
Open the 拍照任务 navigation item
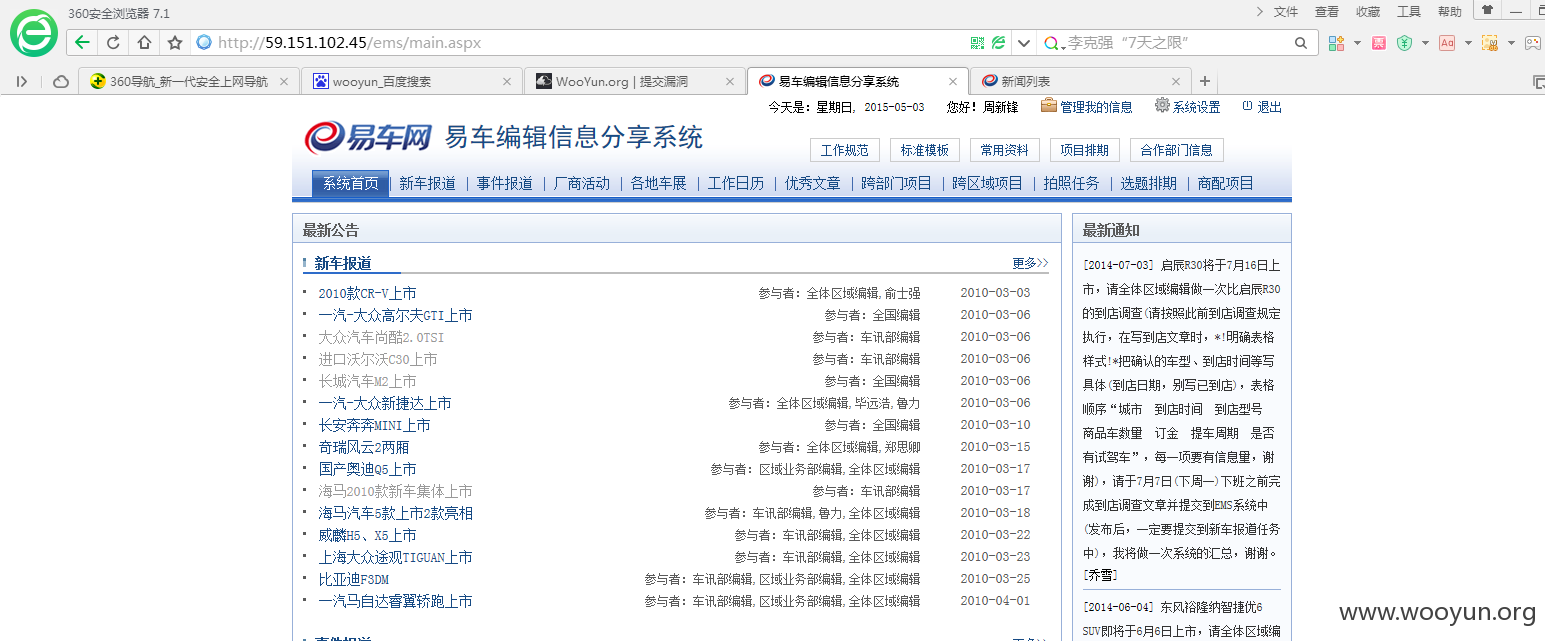(1071, 183)
